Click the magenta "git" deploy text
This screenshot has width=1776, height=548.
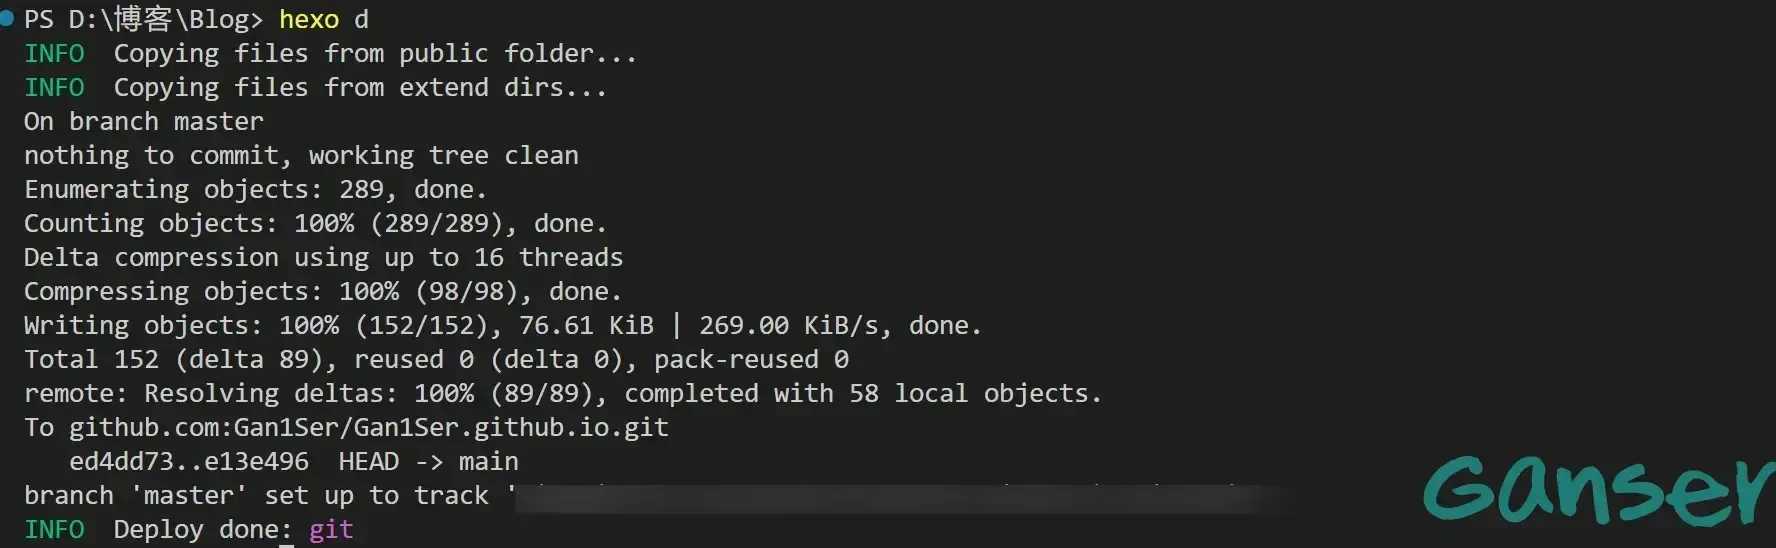click(331, 530)
